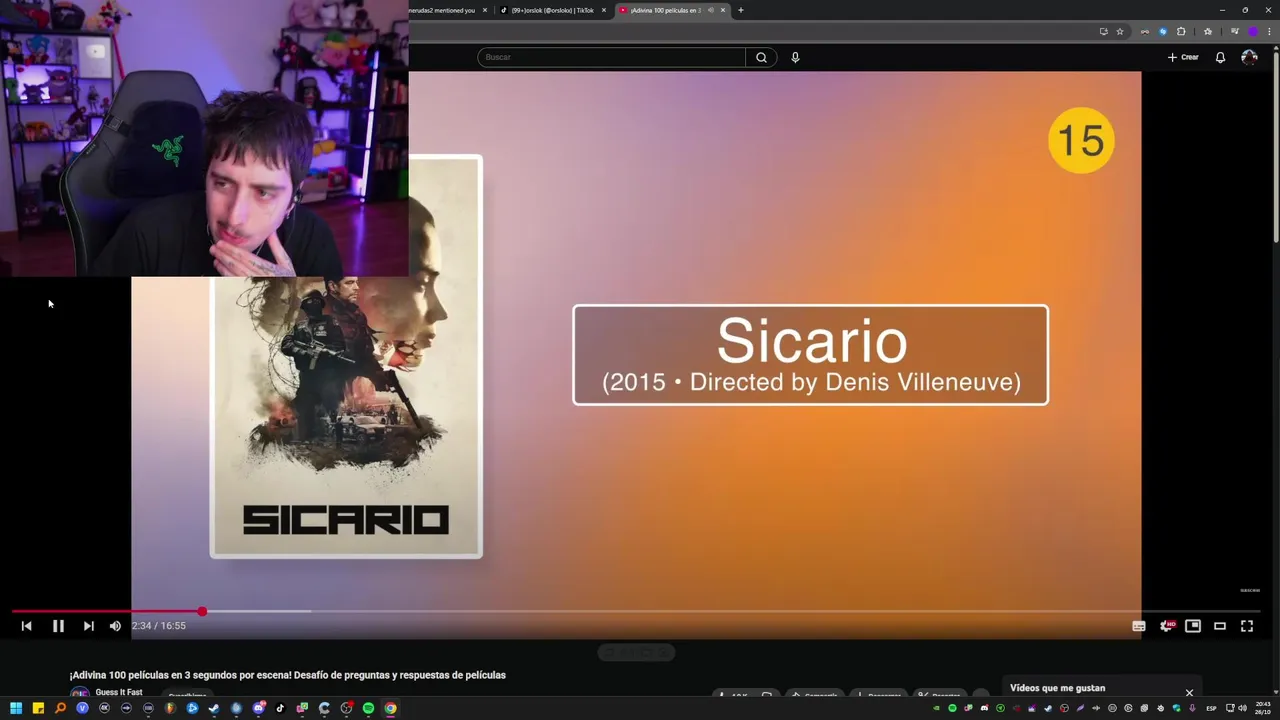Open clock and date 20:43
1280x720 pixels.
coord(1264,708)
